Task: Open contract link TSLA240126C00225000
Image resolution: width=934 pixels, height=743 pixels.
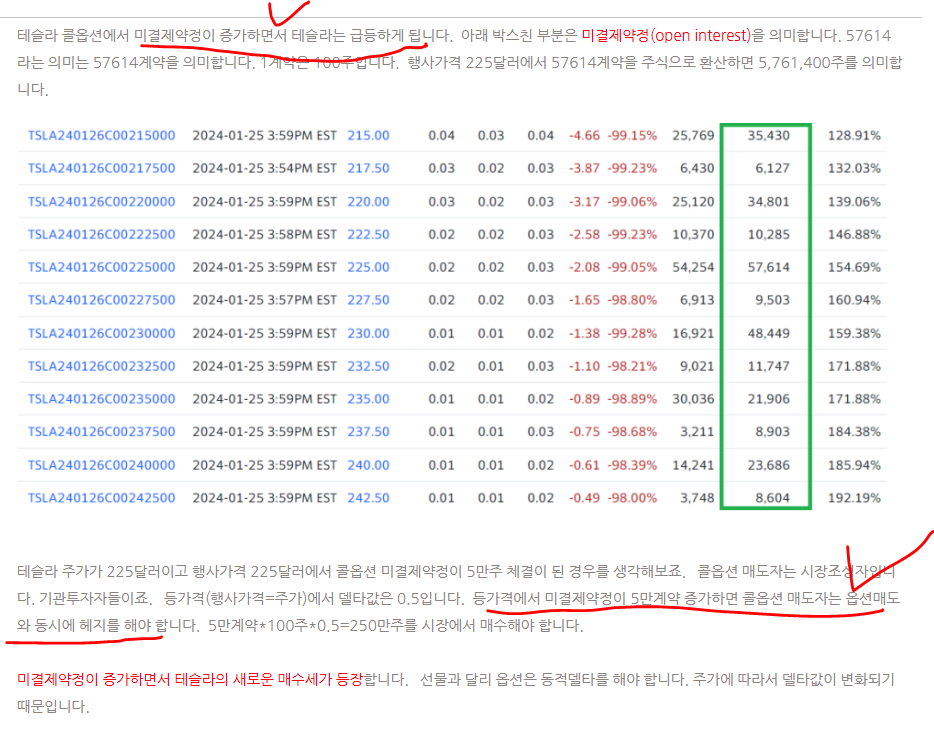Action: (102, 268)
